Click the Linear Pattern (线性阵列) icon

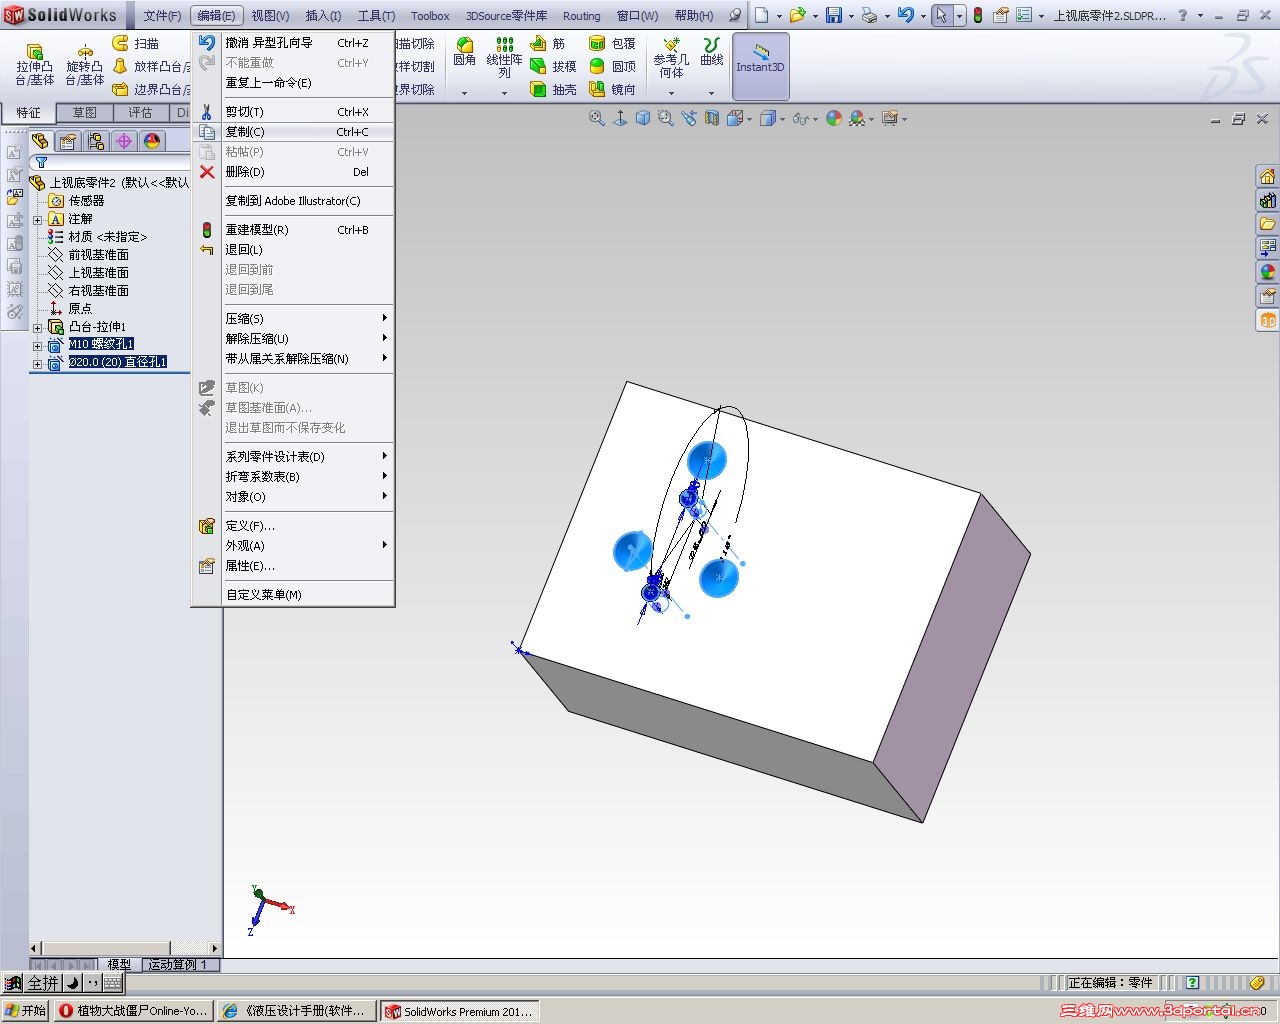coord(505,45)
